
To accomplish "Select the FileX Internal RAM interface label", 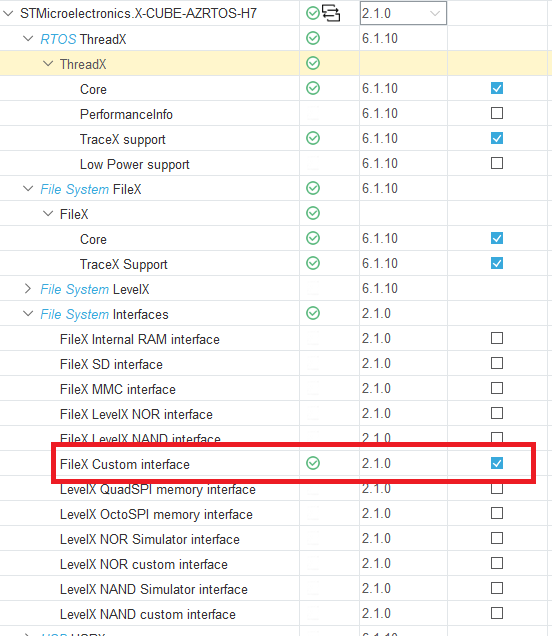I will (x=140, y=339).
